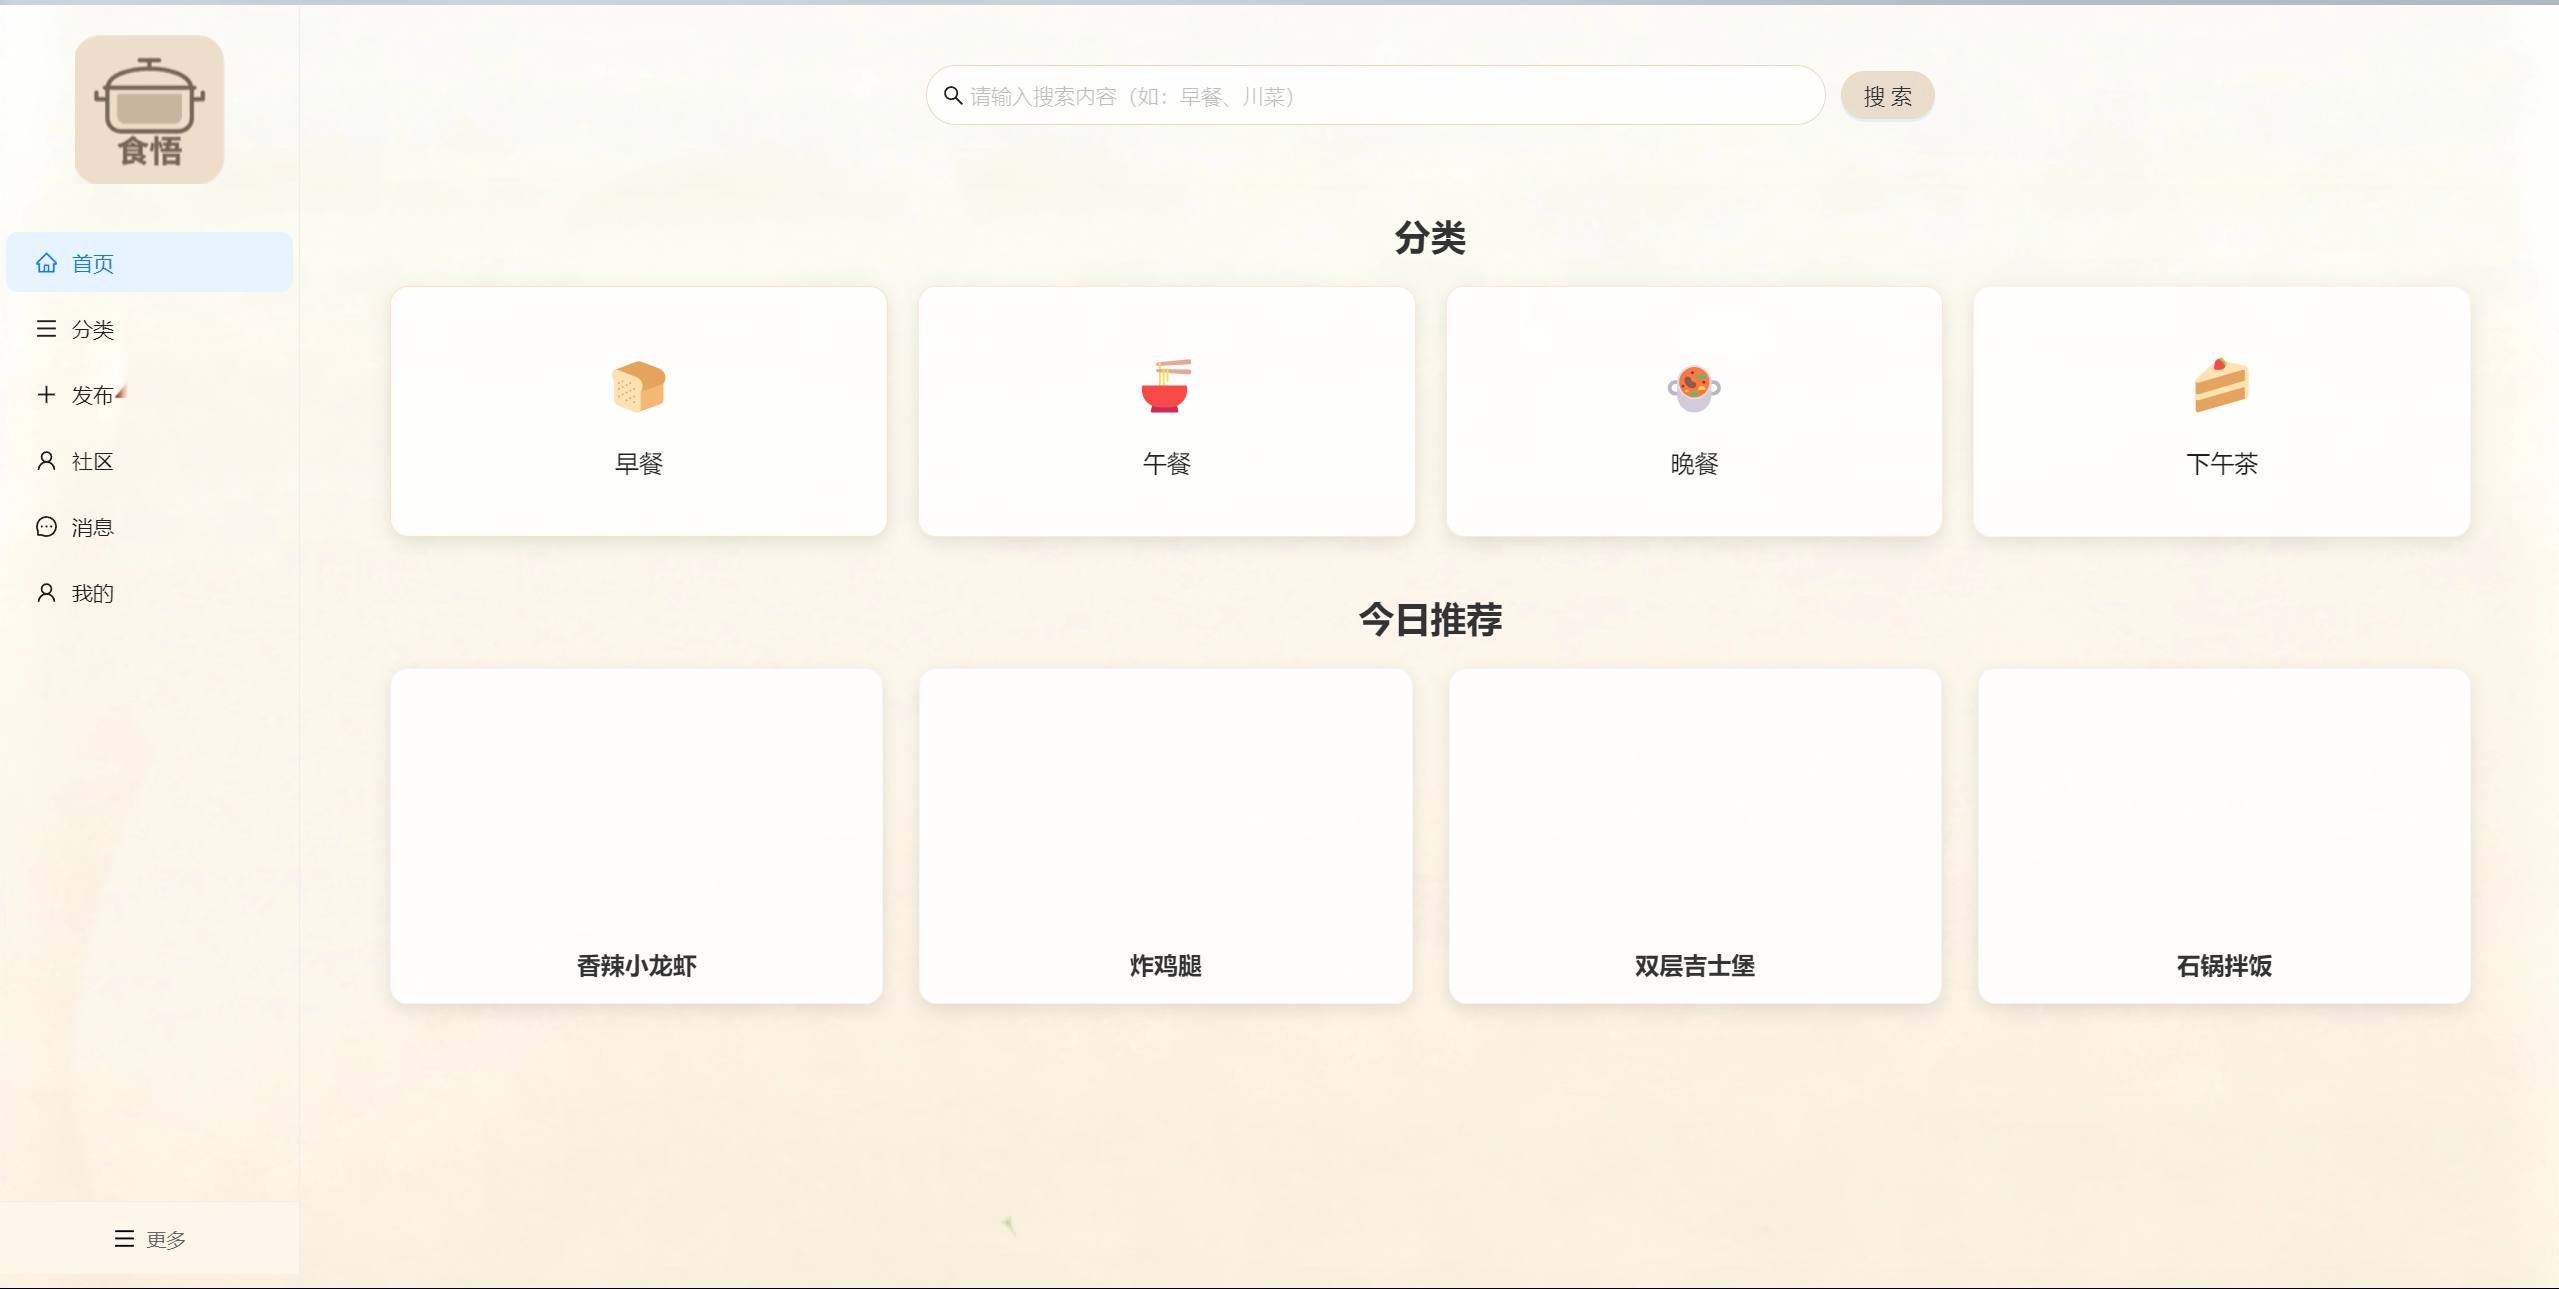
Task: Click the soup pot icon for 晚餐
Action: [1693, 388]
